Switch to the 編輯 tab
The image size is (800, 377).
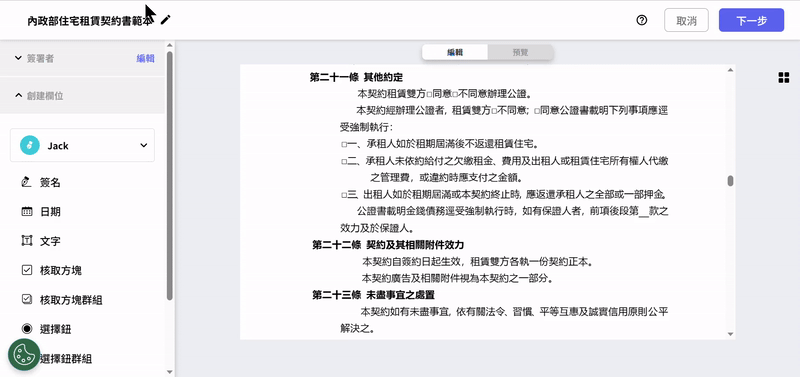tap(455, 53)
